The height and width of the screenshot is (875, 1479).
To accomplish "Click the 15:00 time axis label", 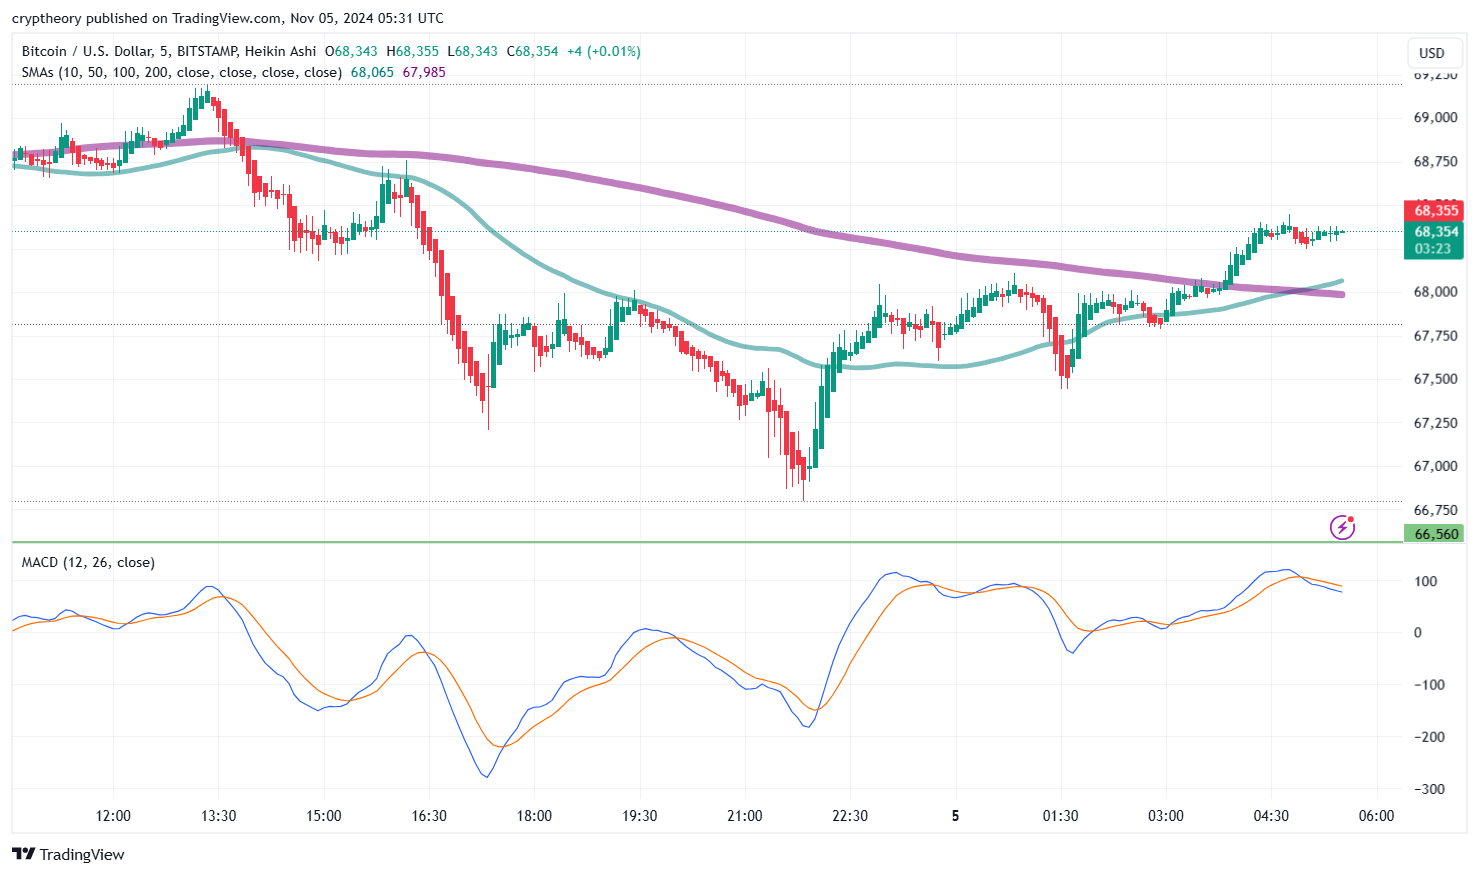I will point(324,816).
